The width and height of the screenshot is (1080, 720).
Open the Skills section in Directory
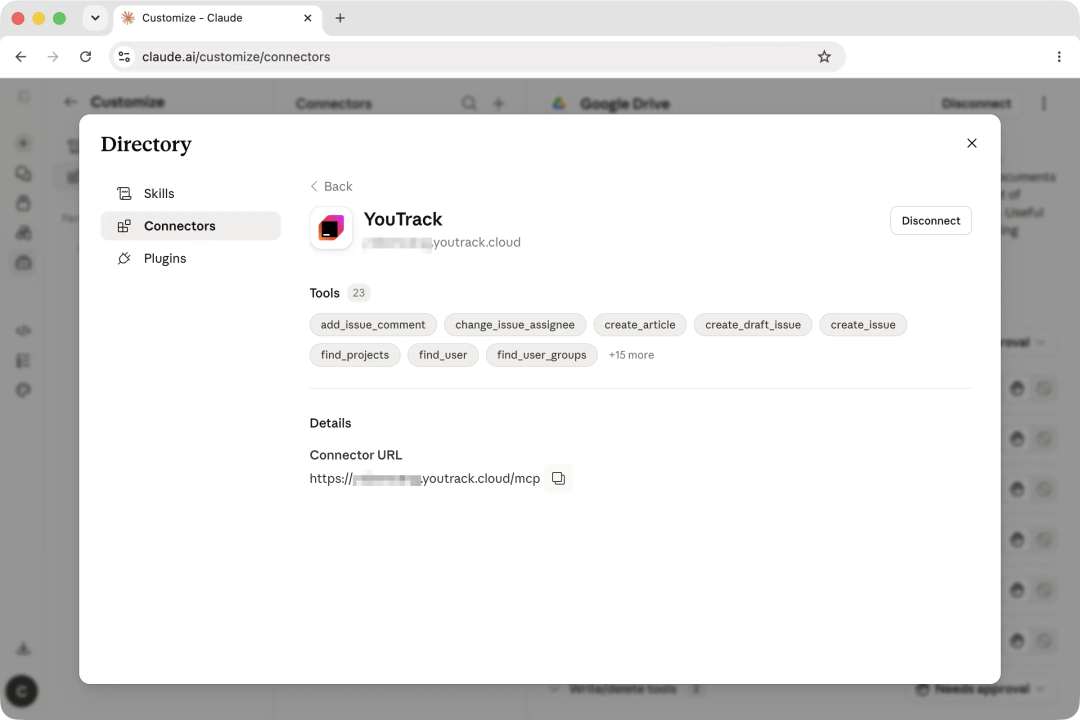tap(191, 194)
